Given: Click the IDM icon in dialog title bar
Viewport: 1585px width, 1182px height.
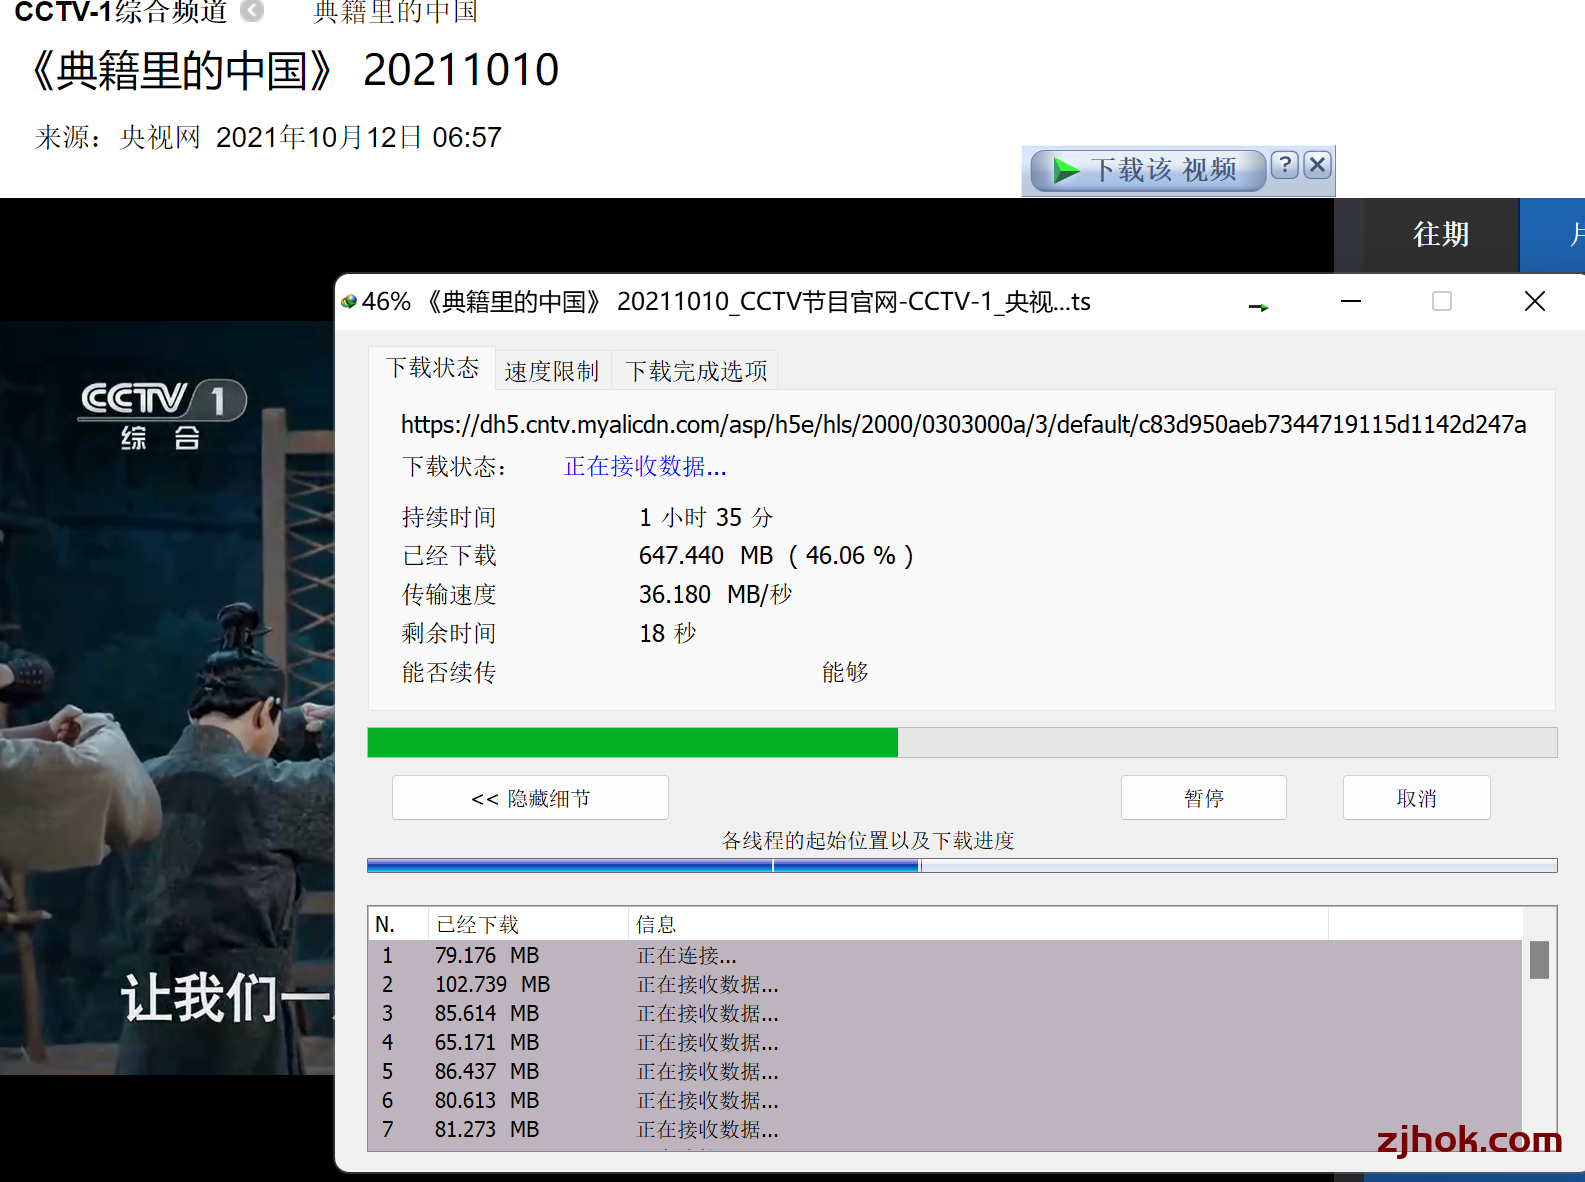Looking at the screenshot, I should 349,302.
